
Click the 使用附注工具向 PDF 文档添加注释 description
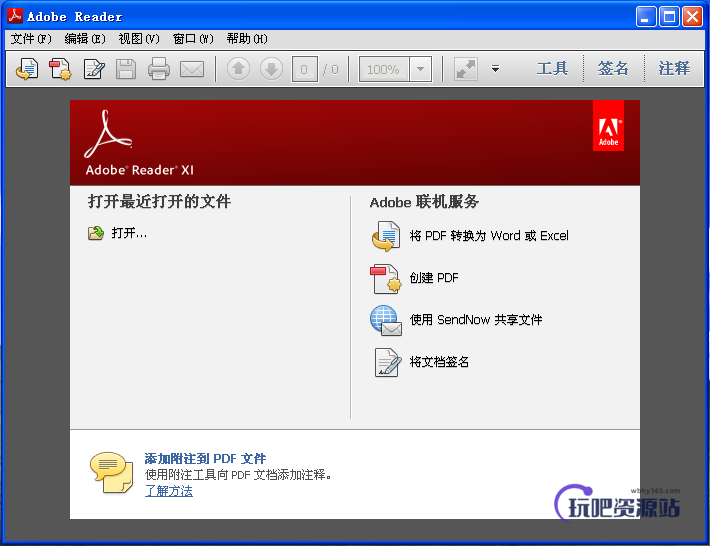click(239, 475)
